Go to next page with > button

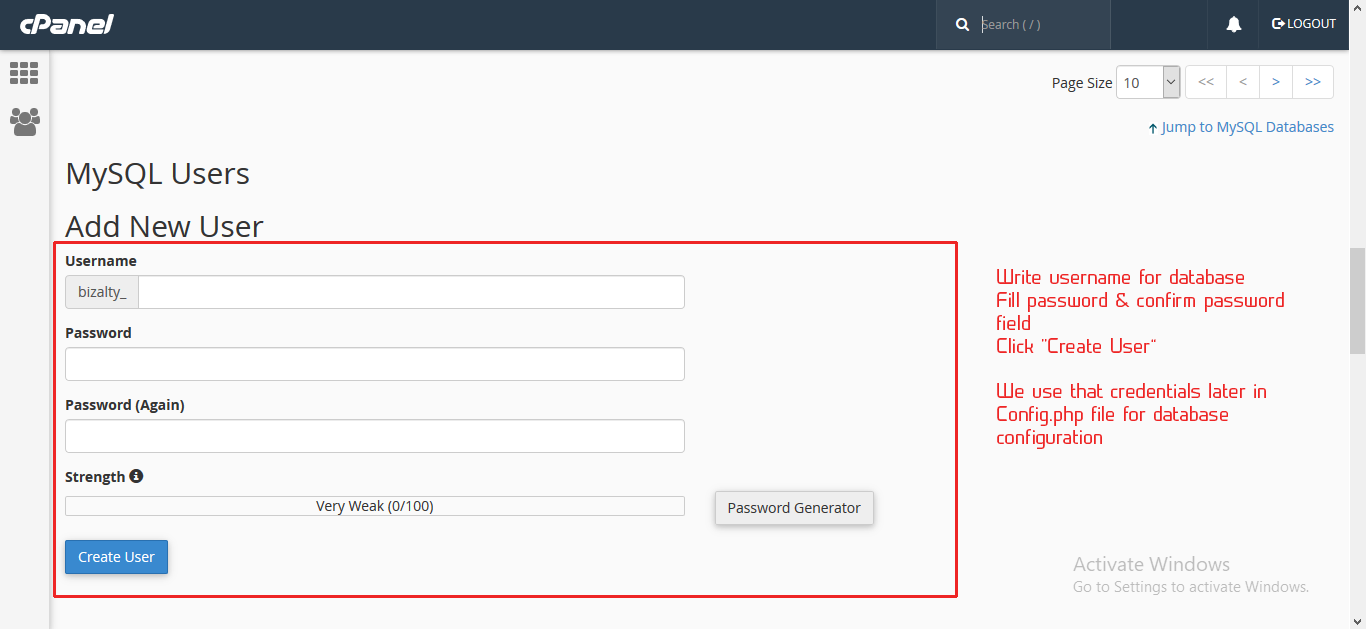[1276, 82]
